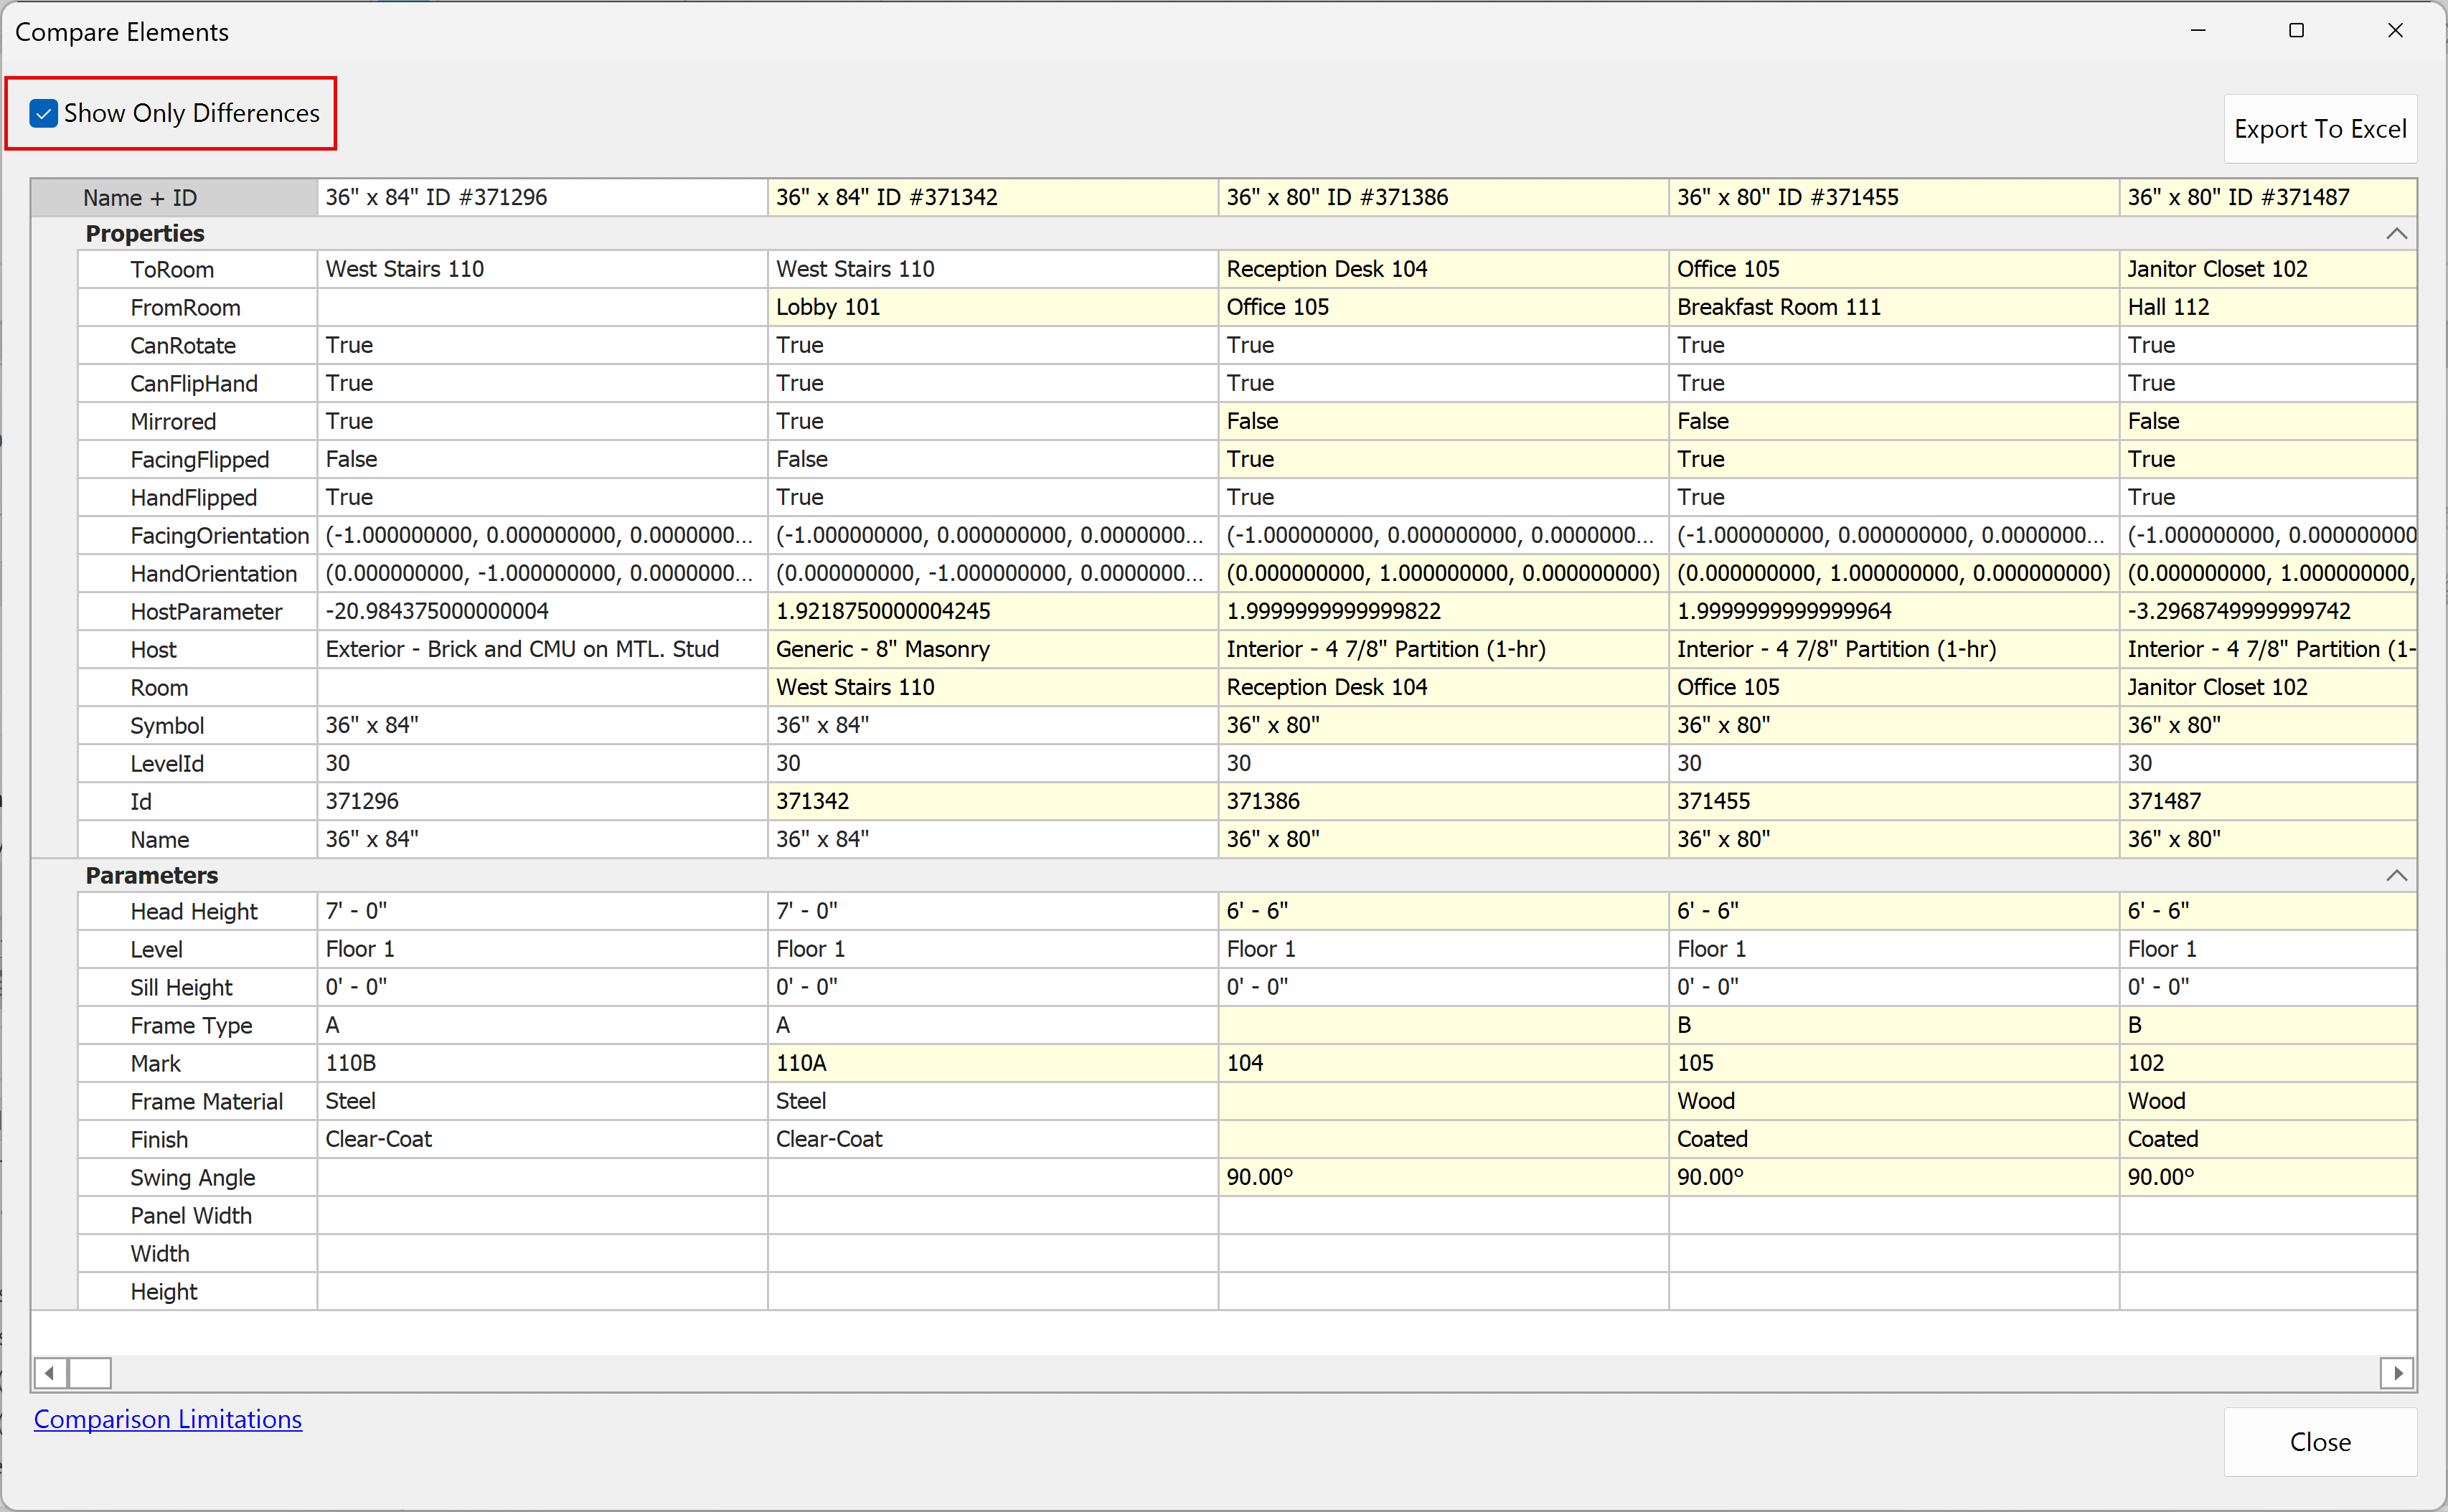This screenshot has height=1512, width=2448.
Task: Maximize the Compare Elements window
Action: click(2297, 31)
